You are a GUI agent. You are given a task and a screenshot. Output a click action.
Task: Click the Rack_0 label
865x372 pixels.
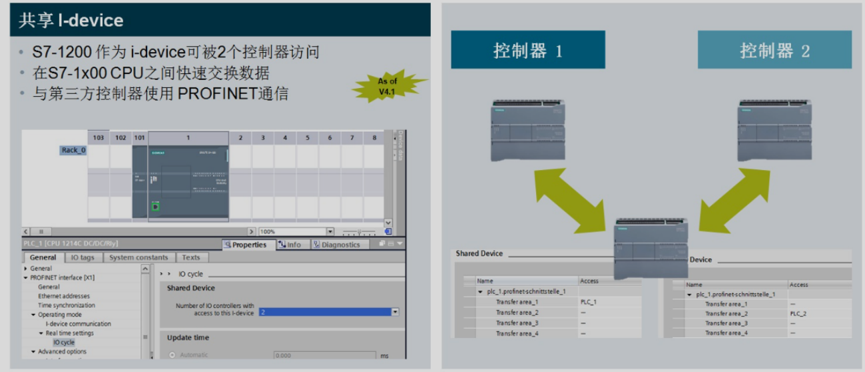pyautogui.click(x=73, y=150)
